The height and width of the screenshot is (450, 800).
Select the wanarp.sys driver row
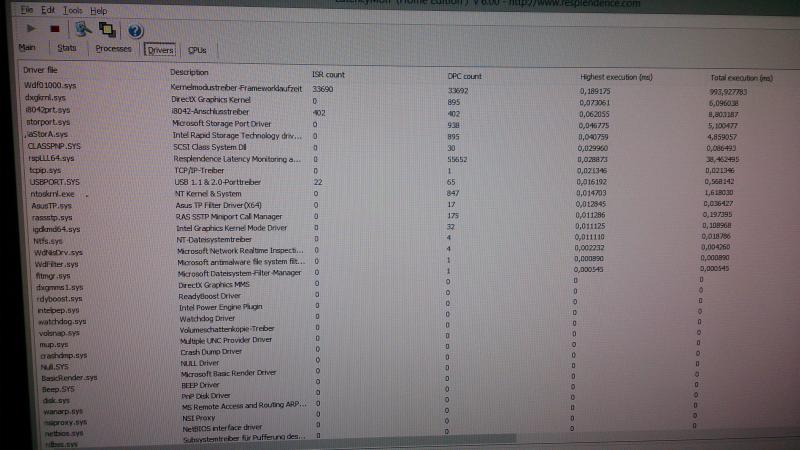(x=63, y=411)
